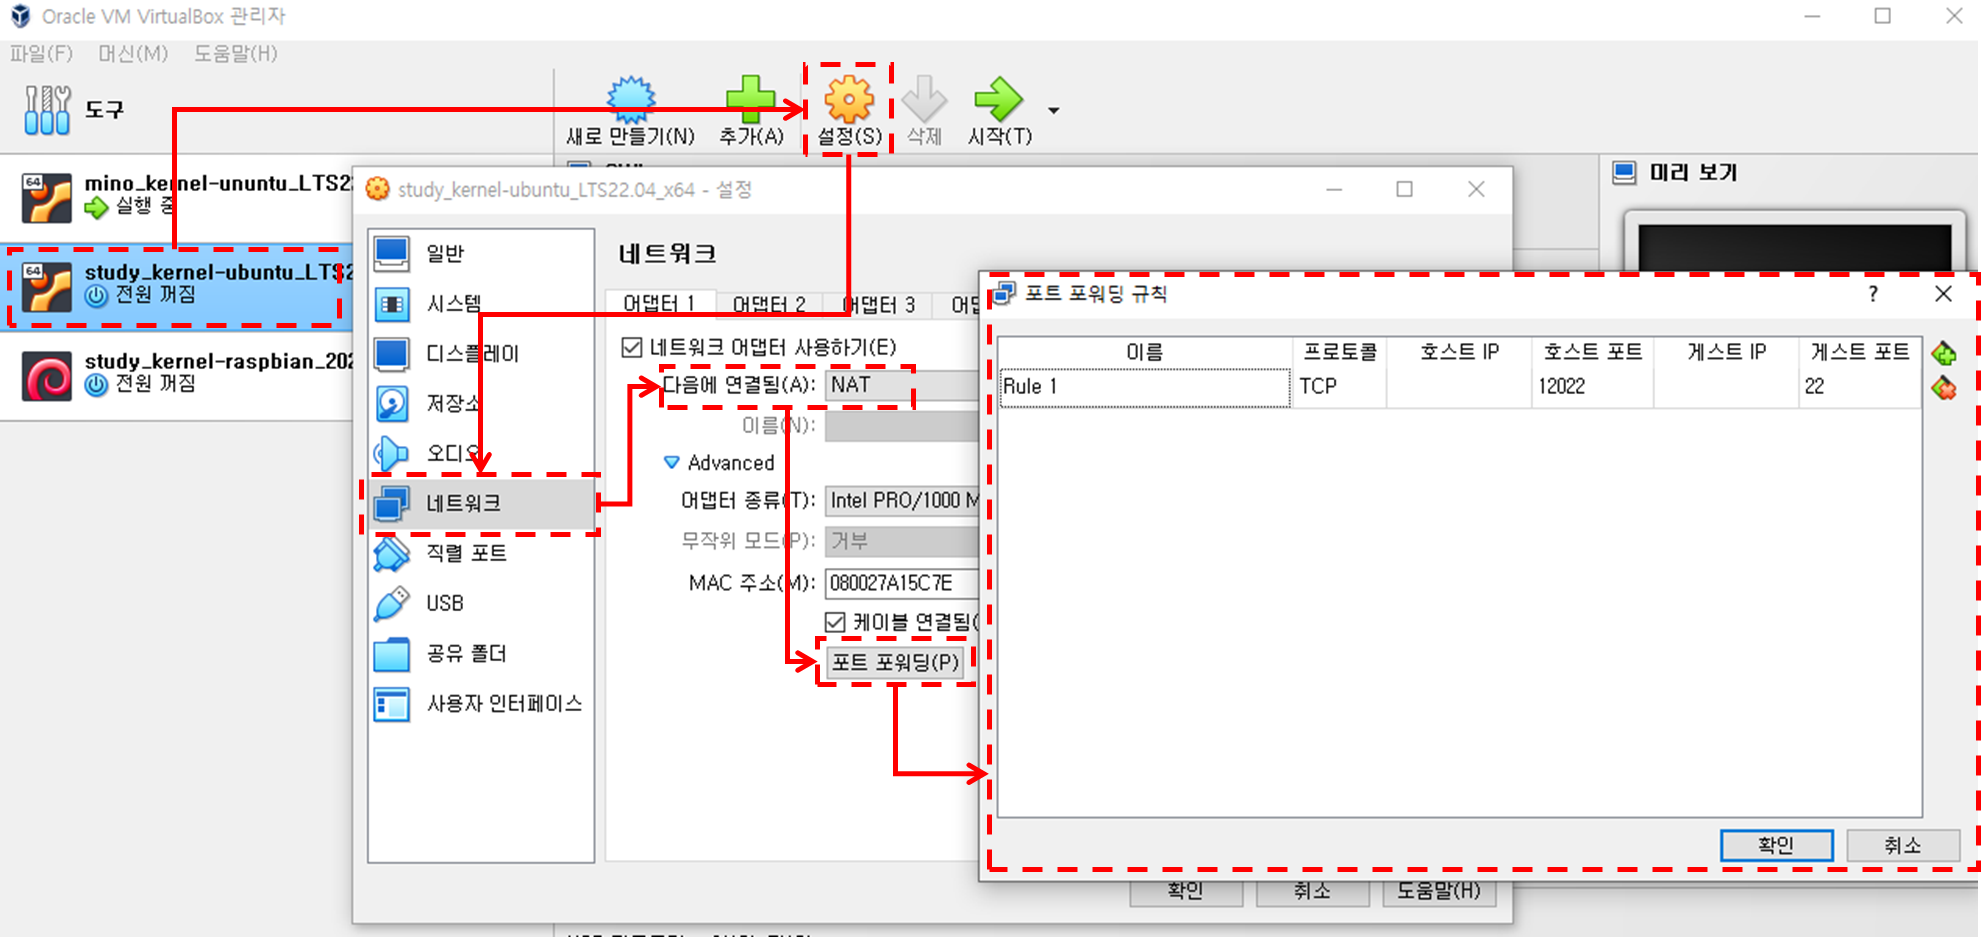Start the VM with the 시작(T) arrow icon
1981x937 pixels.
click(x=997, y=100)
